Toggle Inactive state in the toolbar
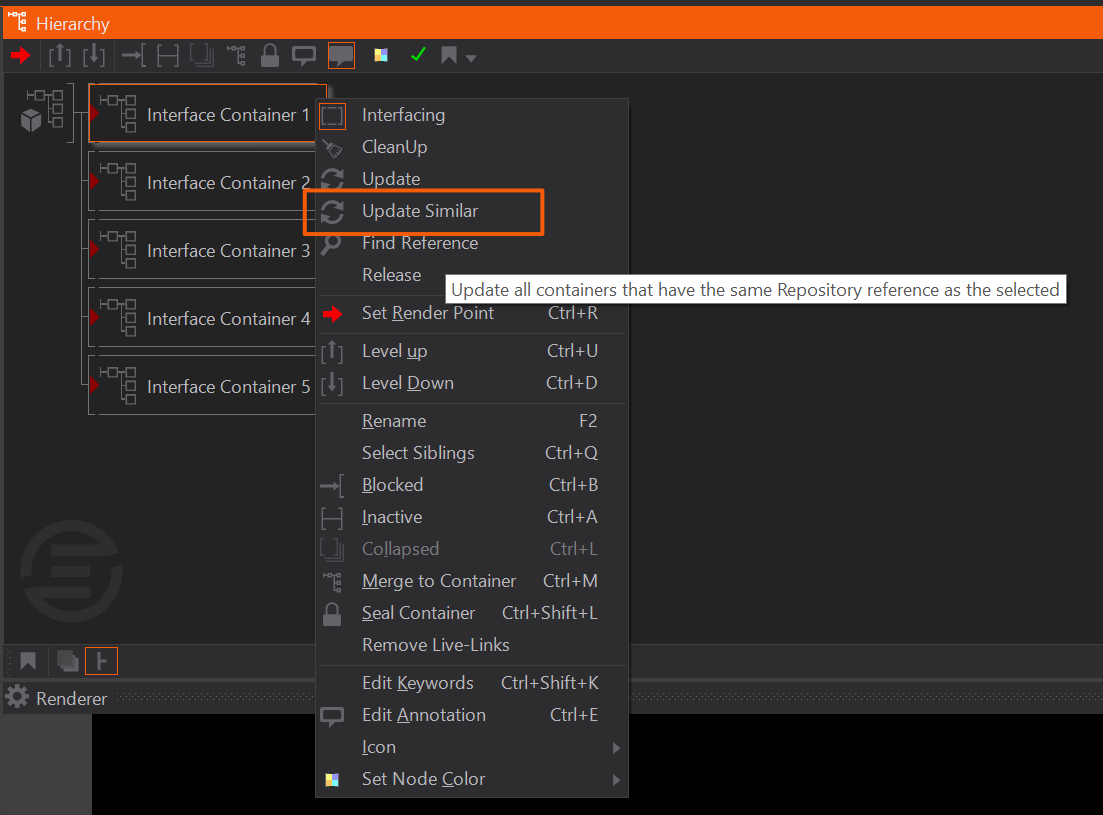The image size is (1103, 815). 167,55
